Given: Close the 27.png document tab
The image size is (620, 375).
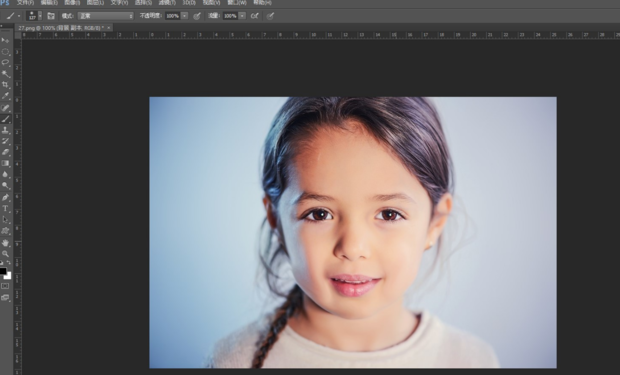Looking at the screenshot, I should click(x=108, y=28).
